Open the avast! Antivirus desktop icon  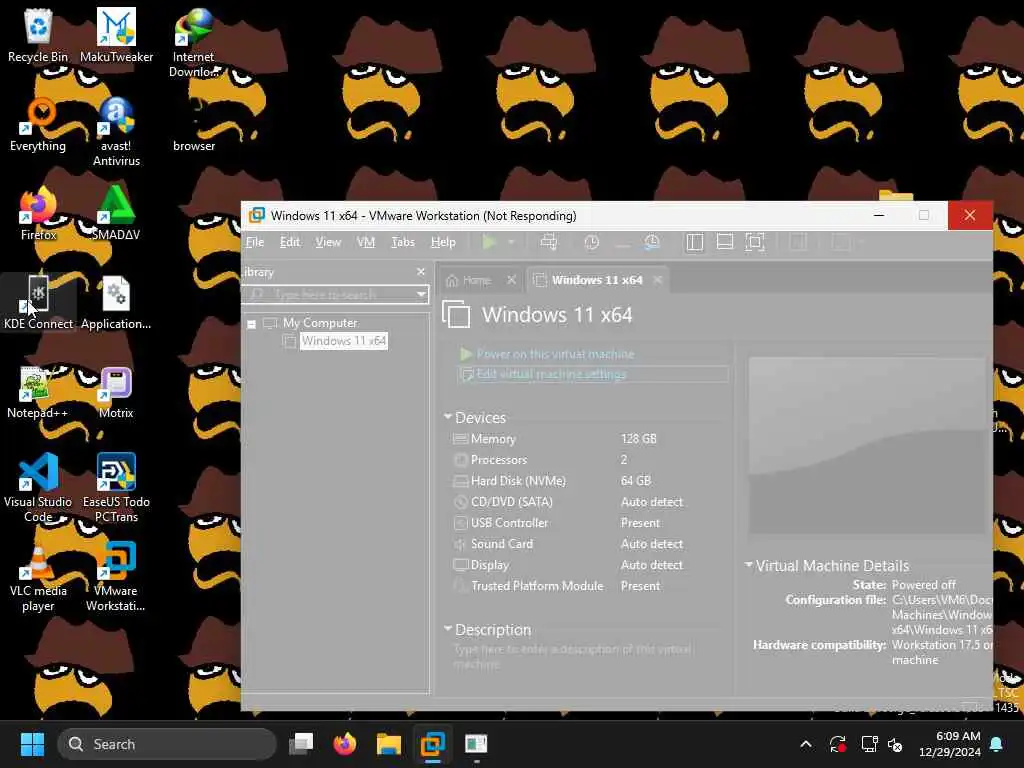pos(116,132)
